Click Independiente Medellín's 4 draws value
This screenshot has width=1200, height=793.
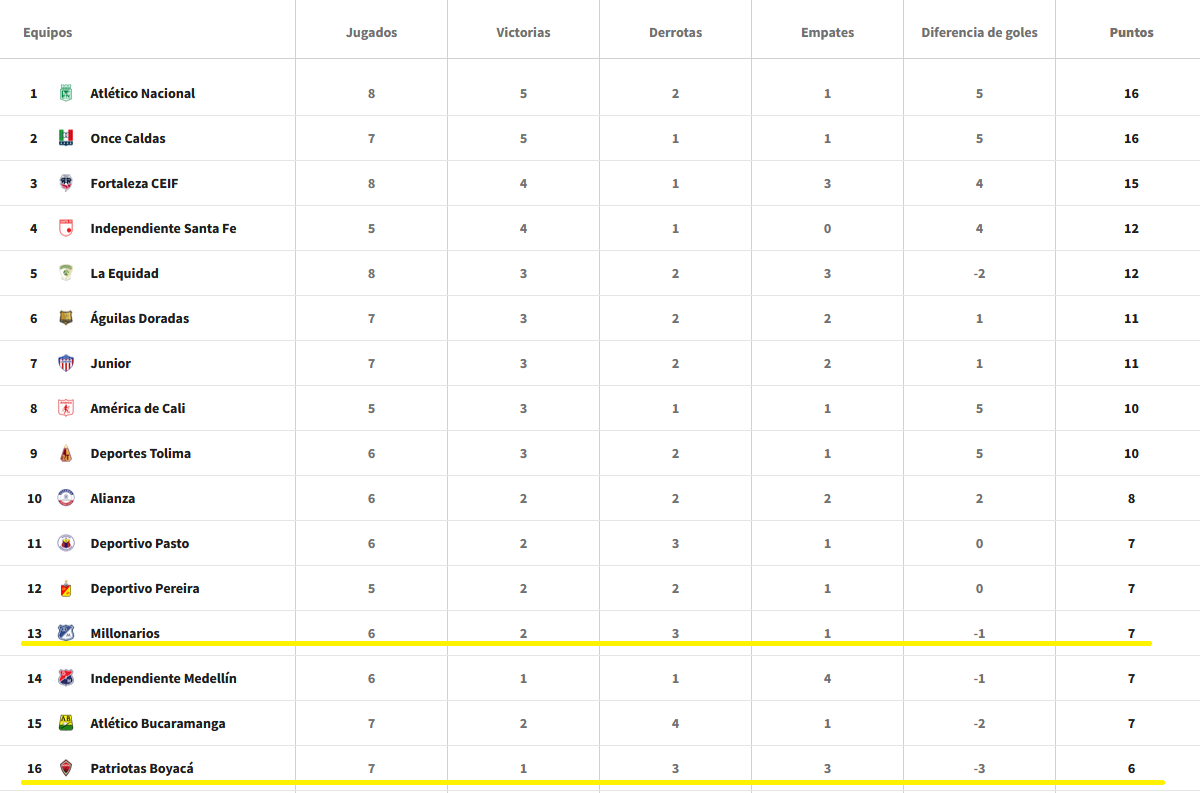click(827, 678)
